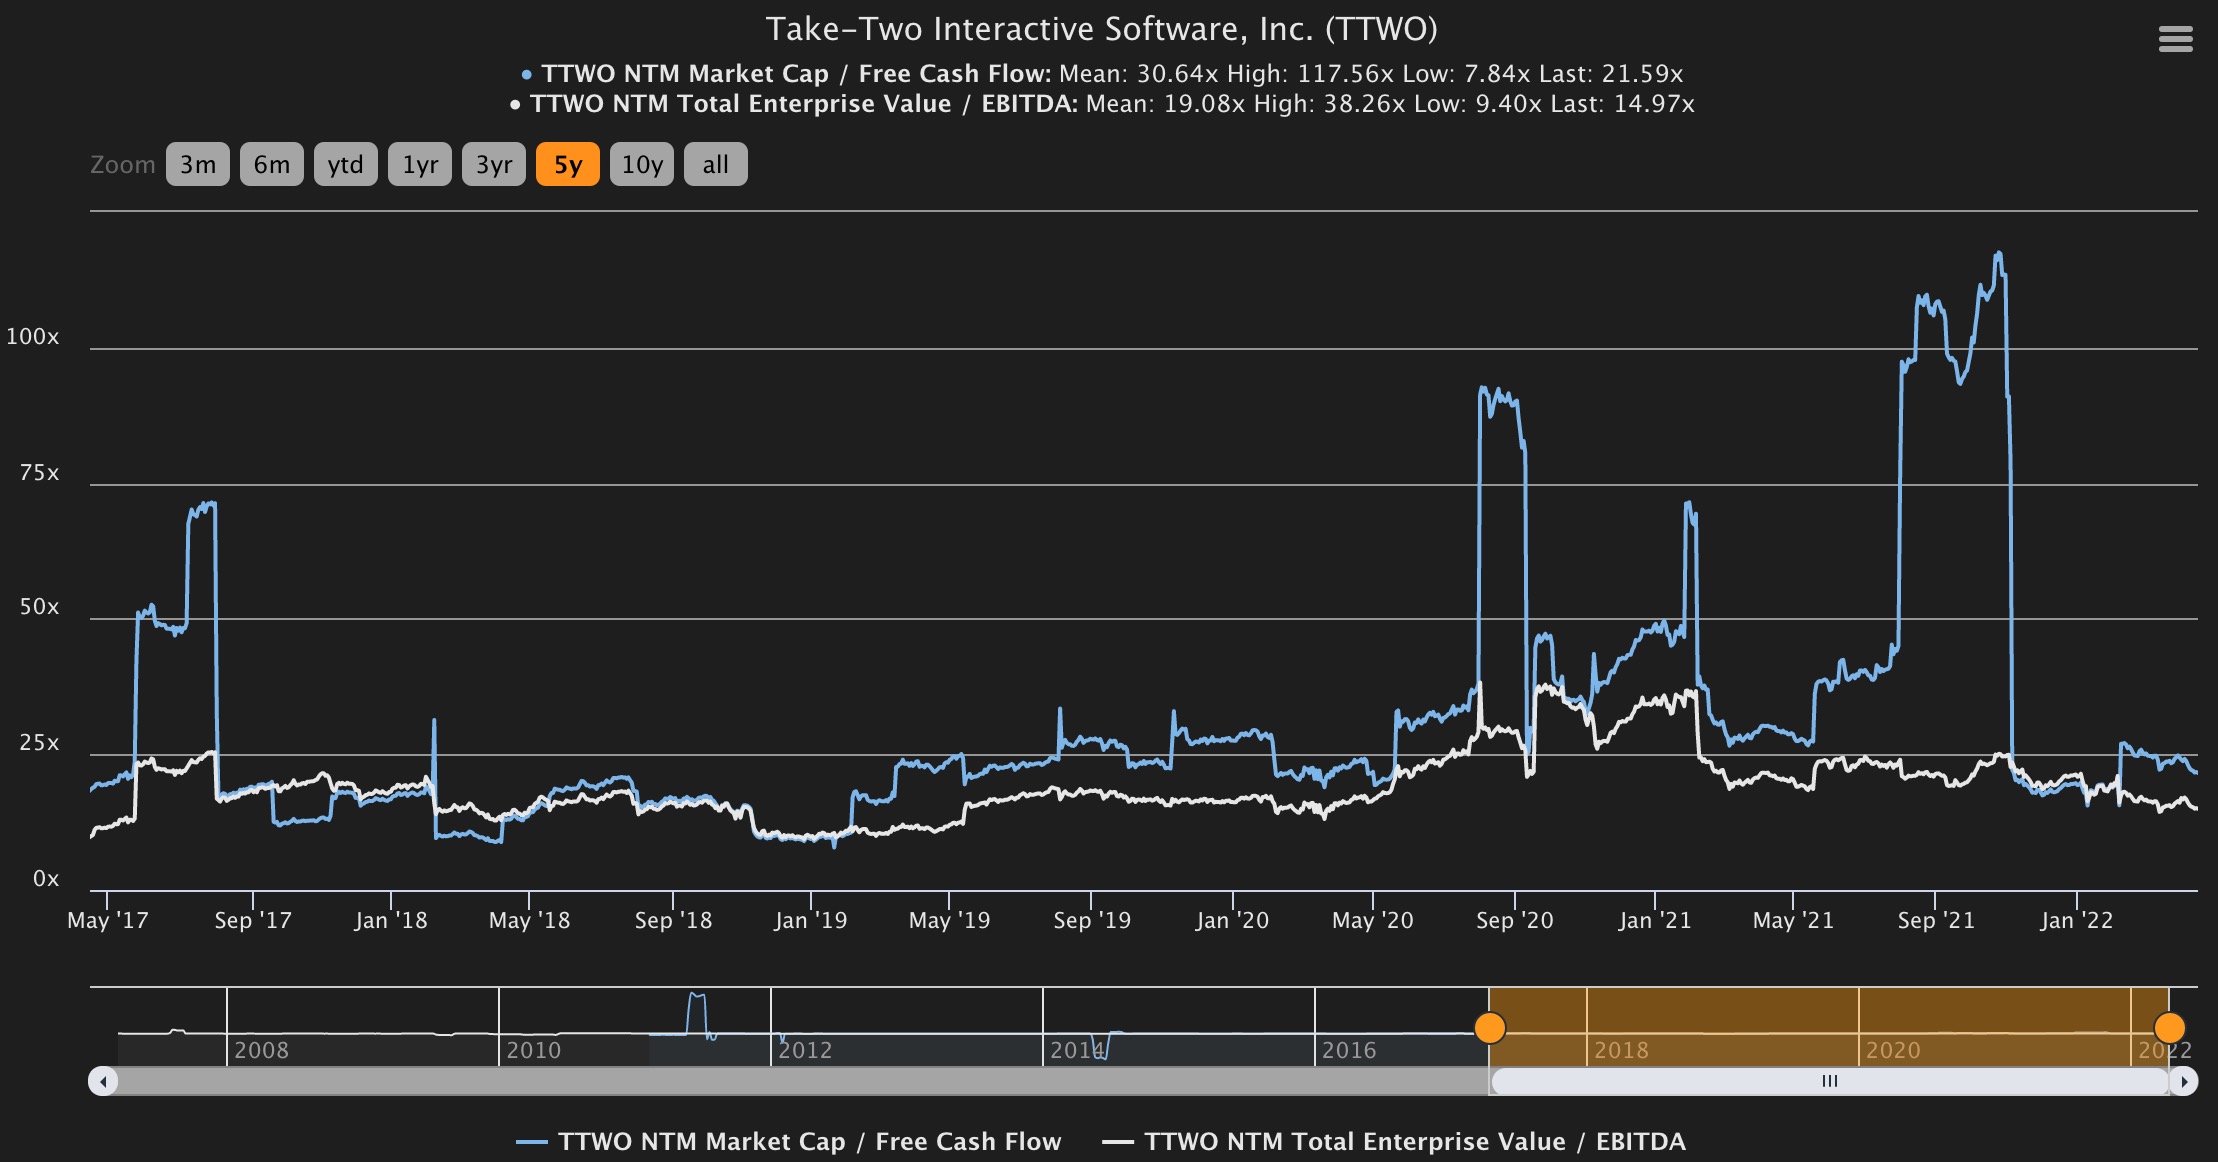Click the navigator scrollbar left arrow
The image size is (2218, 1162).
pos(103,1081)
